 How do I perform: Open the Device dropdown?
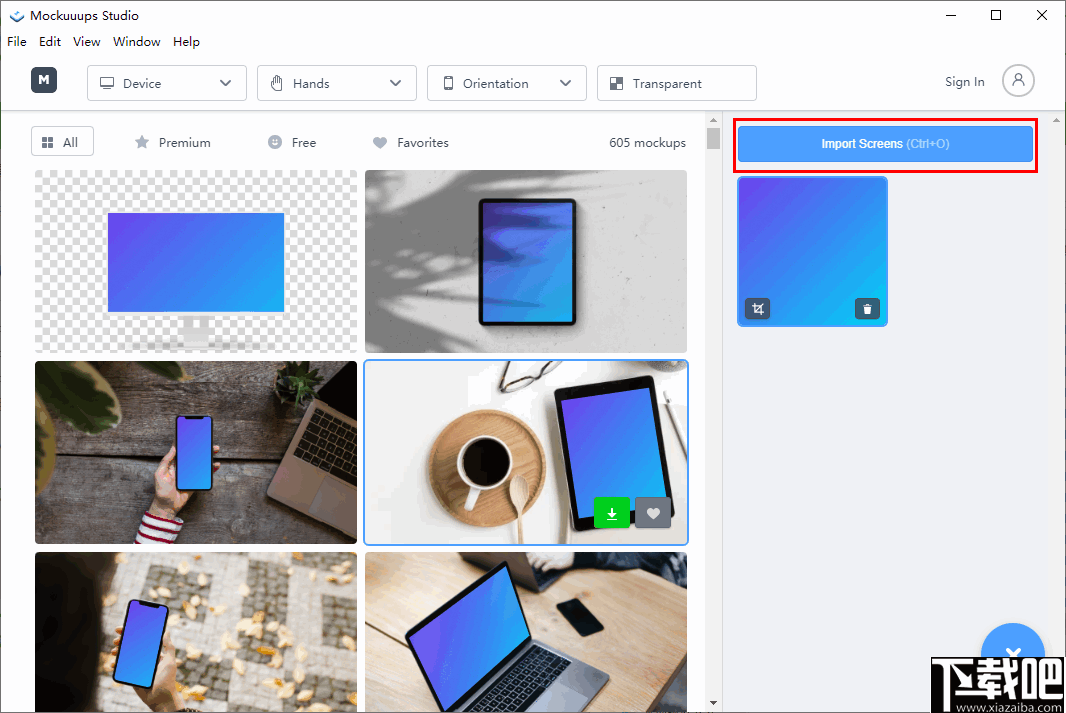166,83
